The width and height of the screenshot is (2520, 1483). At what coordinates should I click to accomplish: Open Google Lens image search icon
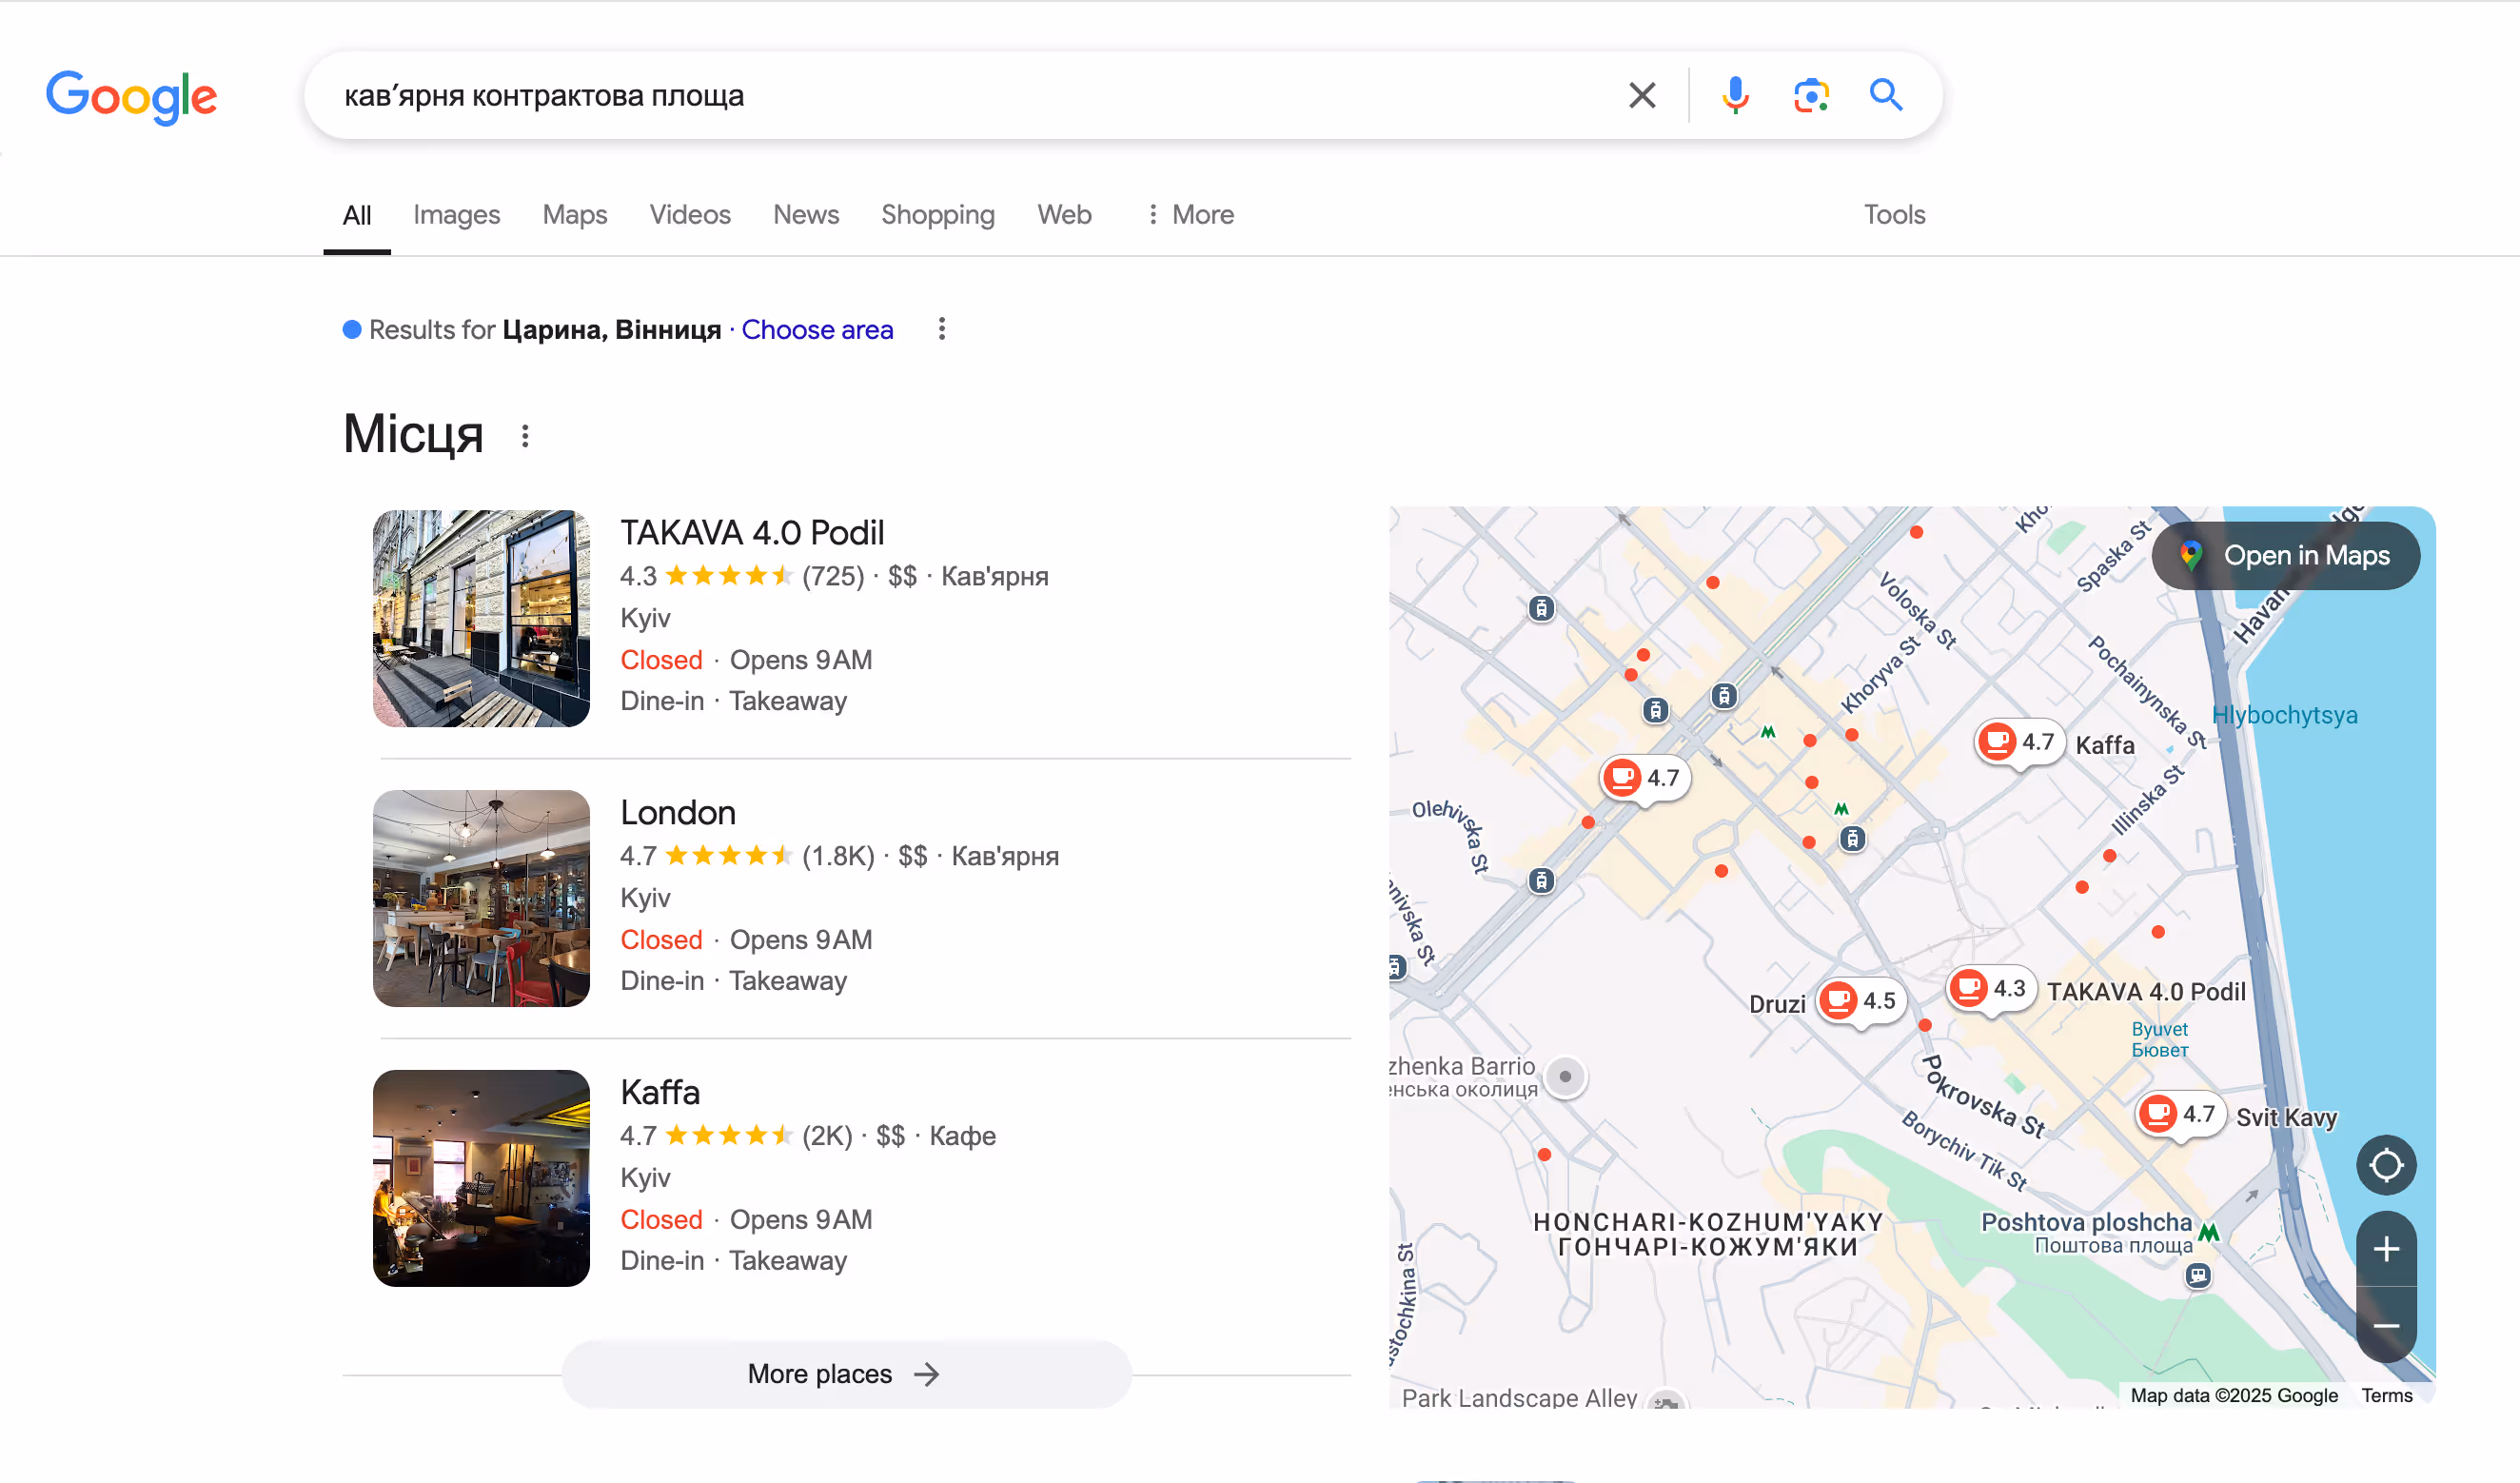(1811, 95)
